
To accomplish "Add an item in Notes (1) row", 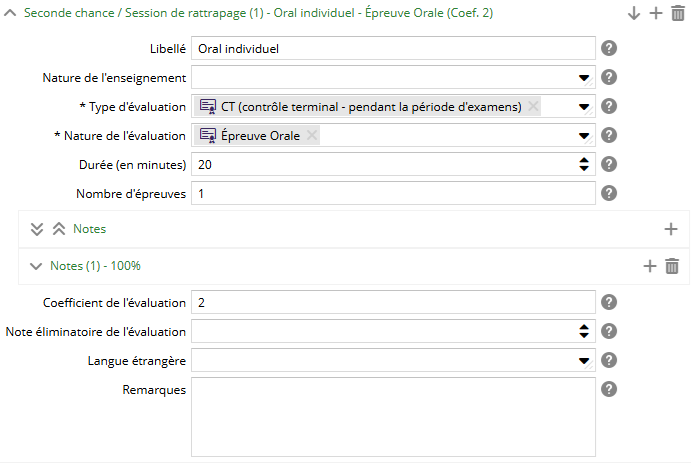I will 649,266.
